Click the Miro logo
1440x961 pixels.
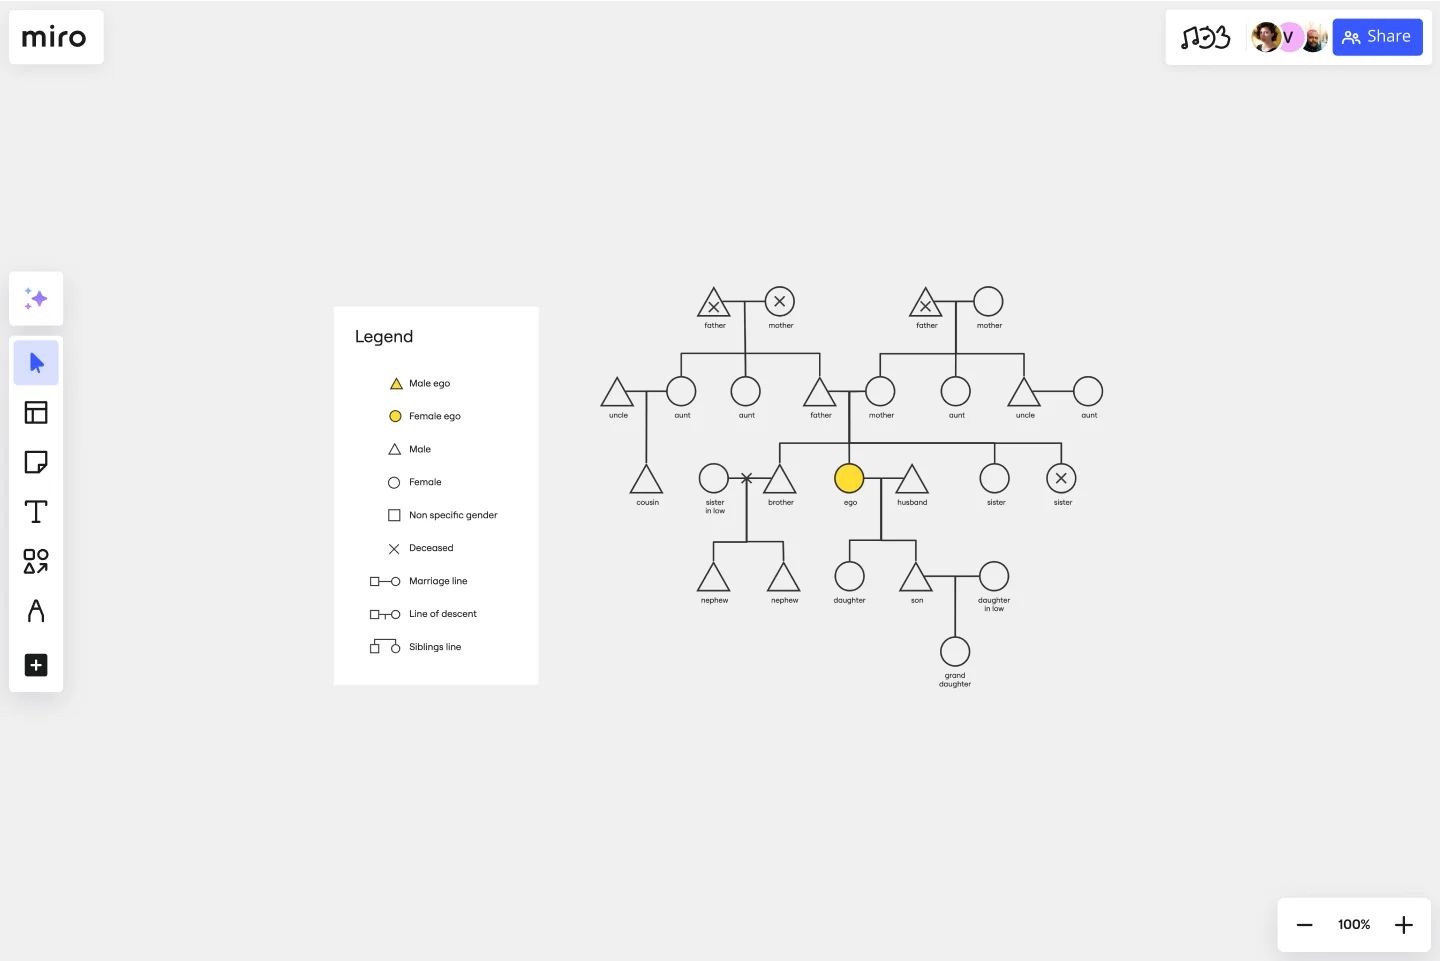pyautogui.click(x=54, y=37)
